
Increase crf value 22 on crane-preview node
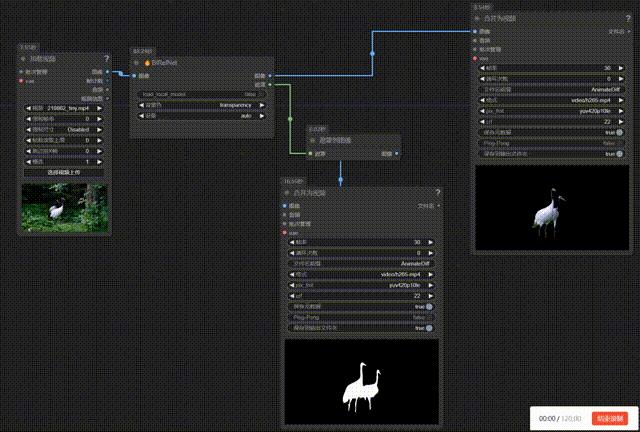click(621, 122)
